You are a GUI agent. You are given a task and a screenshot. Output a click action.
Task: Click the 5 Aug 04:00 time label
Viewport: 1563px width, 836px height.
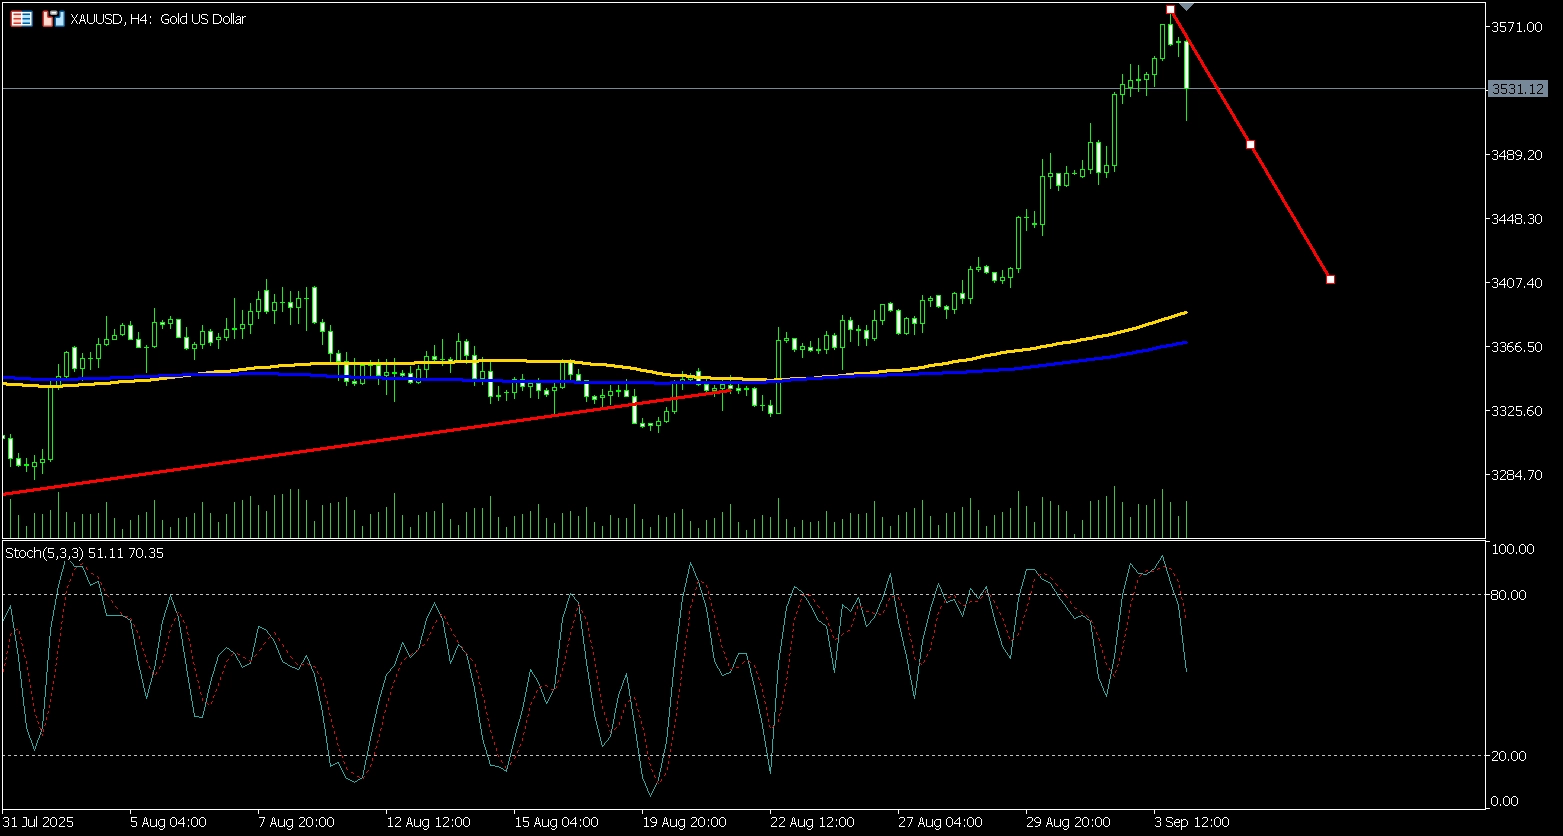tap(168, 822)
